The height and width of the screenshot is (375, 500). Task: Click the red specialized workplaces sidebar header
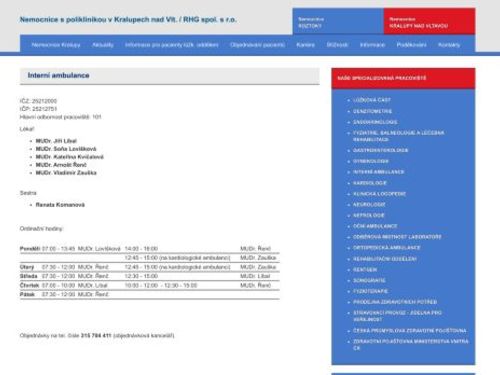click(x=403, y=78)
